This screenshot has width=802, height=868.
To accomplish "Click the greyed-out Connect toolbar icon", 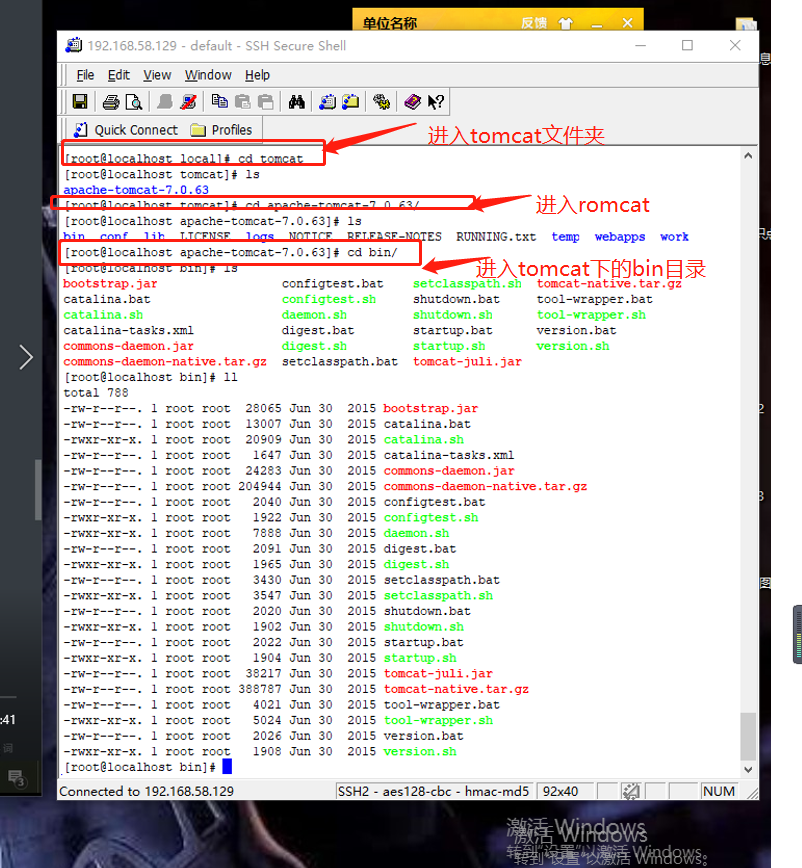I will (164, 102).
